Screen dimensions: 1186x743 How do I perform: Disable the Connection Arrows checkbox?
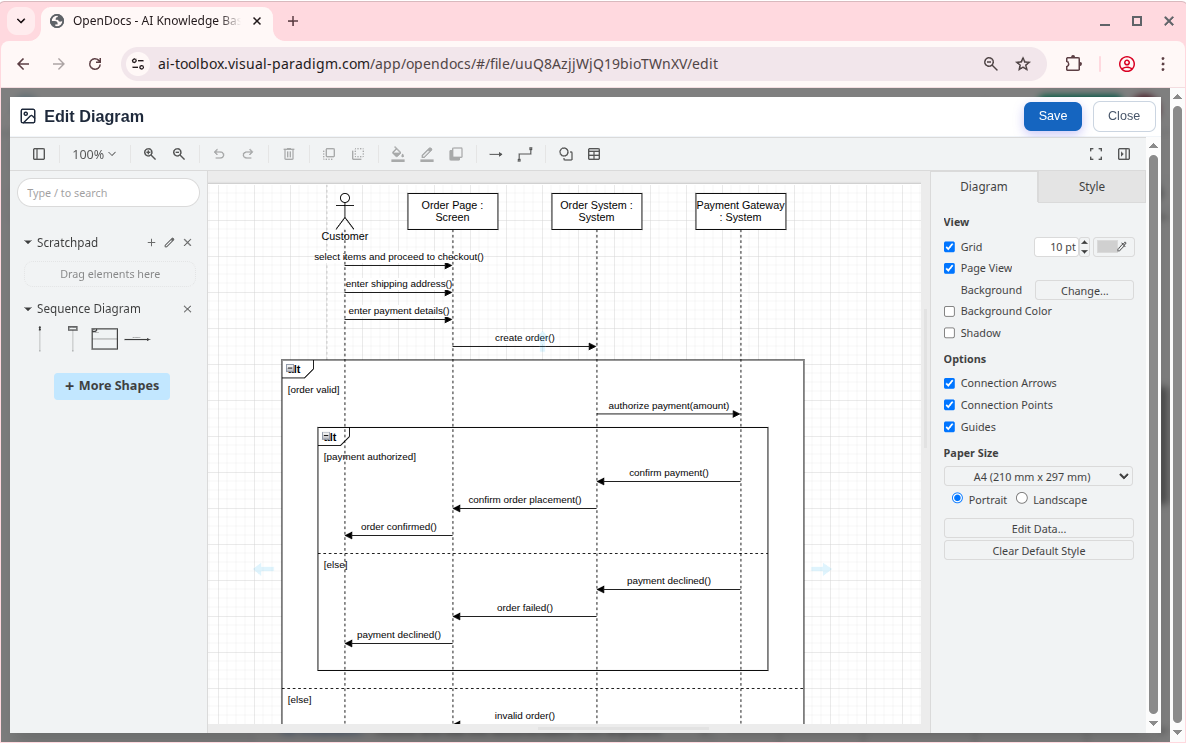pos(950,383)
